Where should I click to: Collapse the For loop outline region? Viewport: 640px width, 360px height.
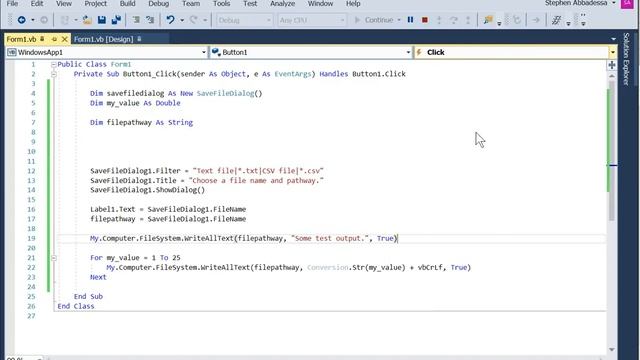[53, 258]
